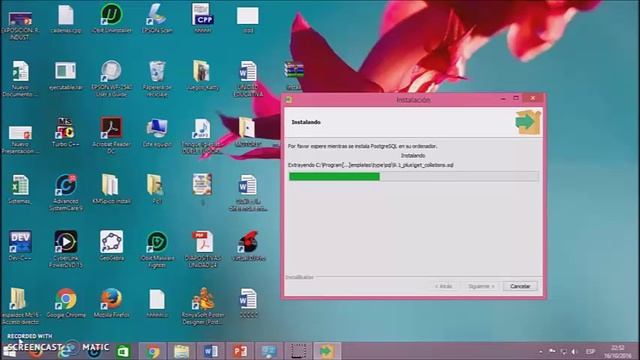Select the Mozilla Firefox desktop shortcut

(x=111, y=303)
